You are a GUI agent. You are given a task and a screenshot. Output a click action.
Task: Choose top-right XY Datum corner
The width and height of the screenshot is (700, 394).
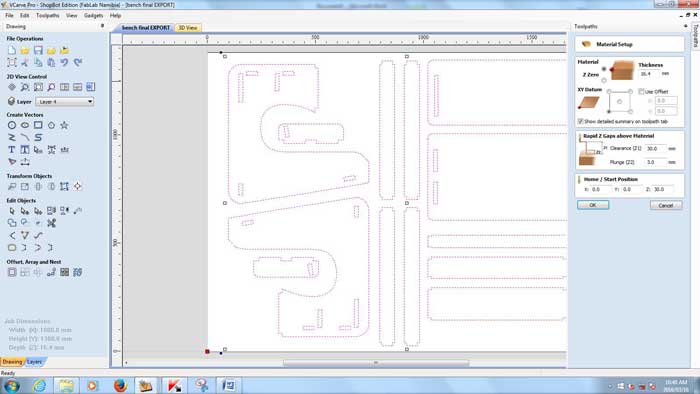tap(630, 91)
